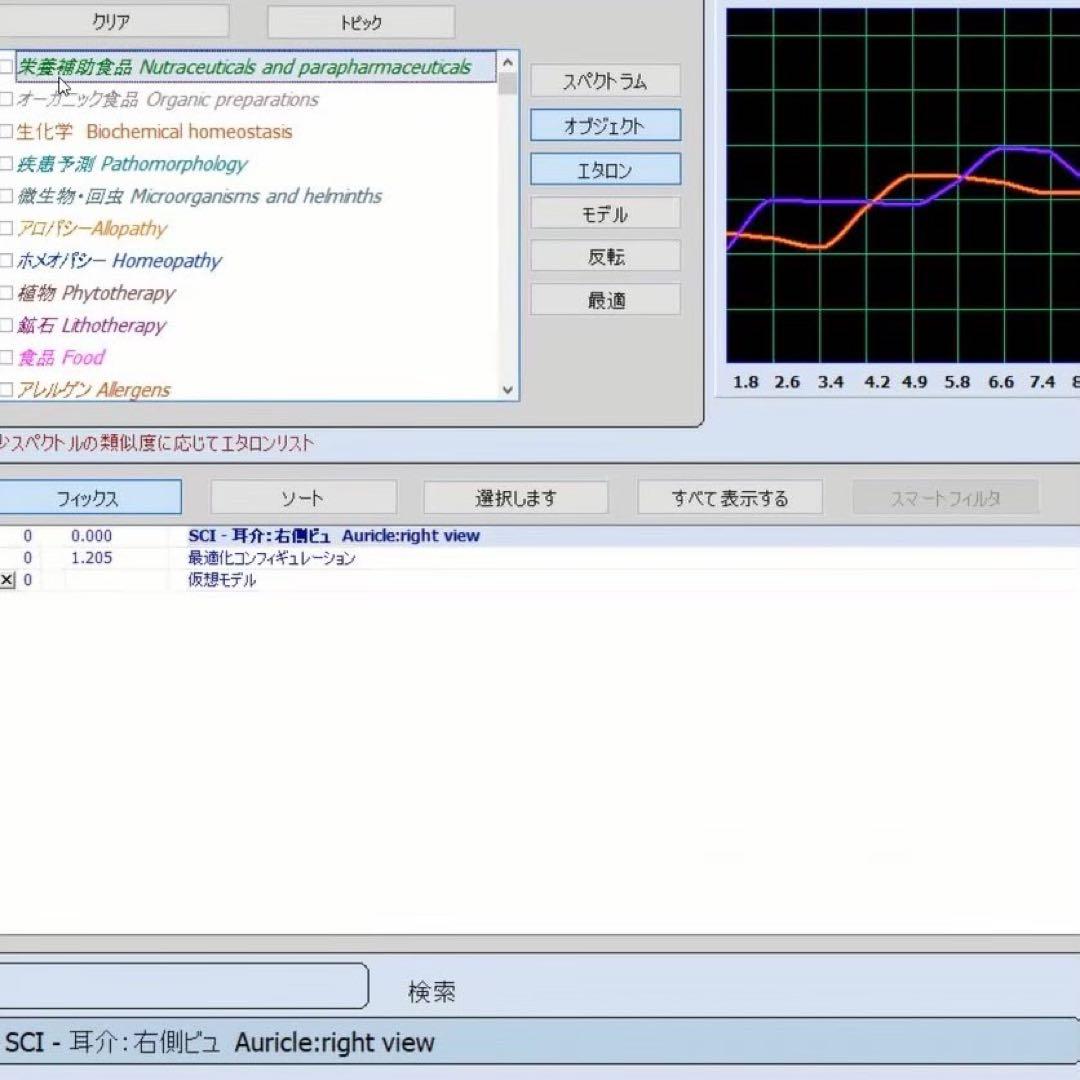The height and width of the screenshot is (1080, 1080).
Task: Check the Nutraceuticals and parapharmaceuticals checkbox
Action: [x=7, y=68]
